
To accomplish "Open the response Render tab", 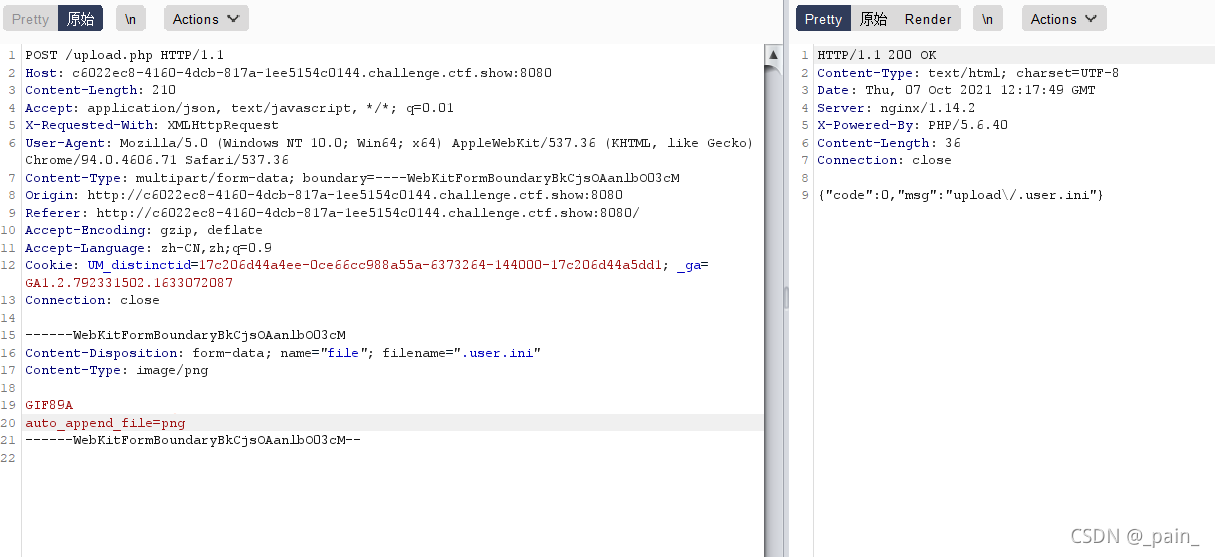I will click(x=928, y=19).
